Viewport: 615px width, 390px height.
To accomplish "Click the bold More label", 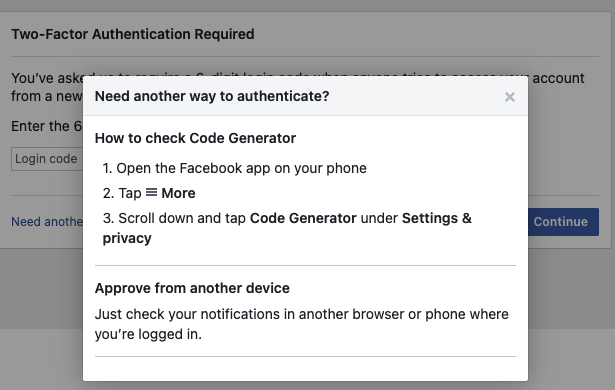I will tap(178, 193).
